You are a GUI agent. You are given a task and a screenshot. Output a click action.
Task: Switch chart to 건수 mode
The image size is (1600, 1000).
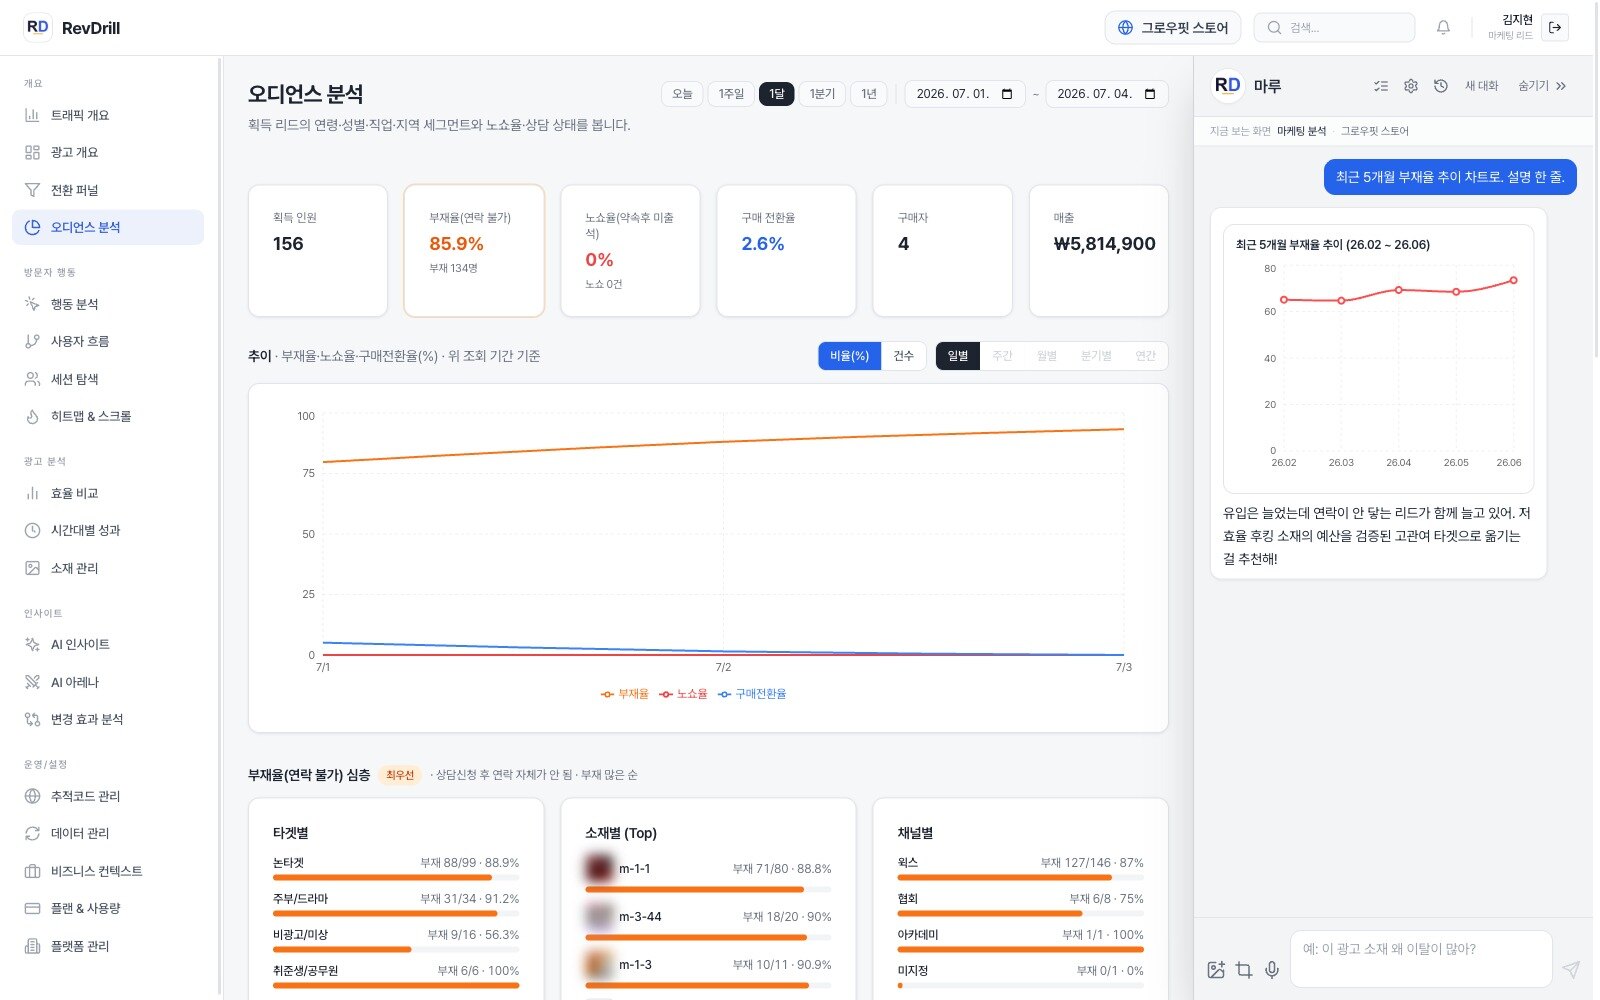coord(904,356)
